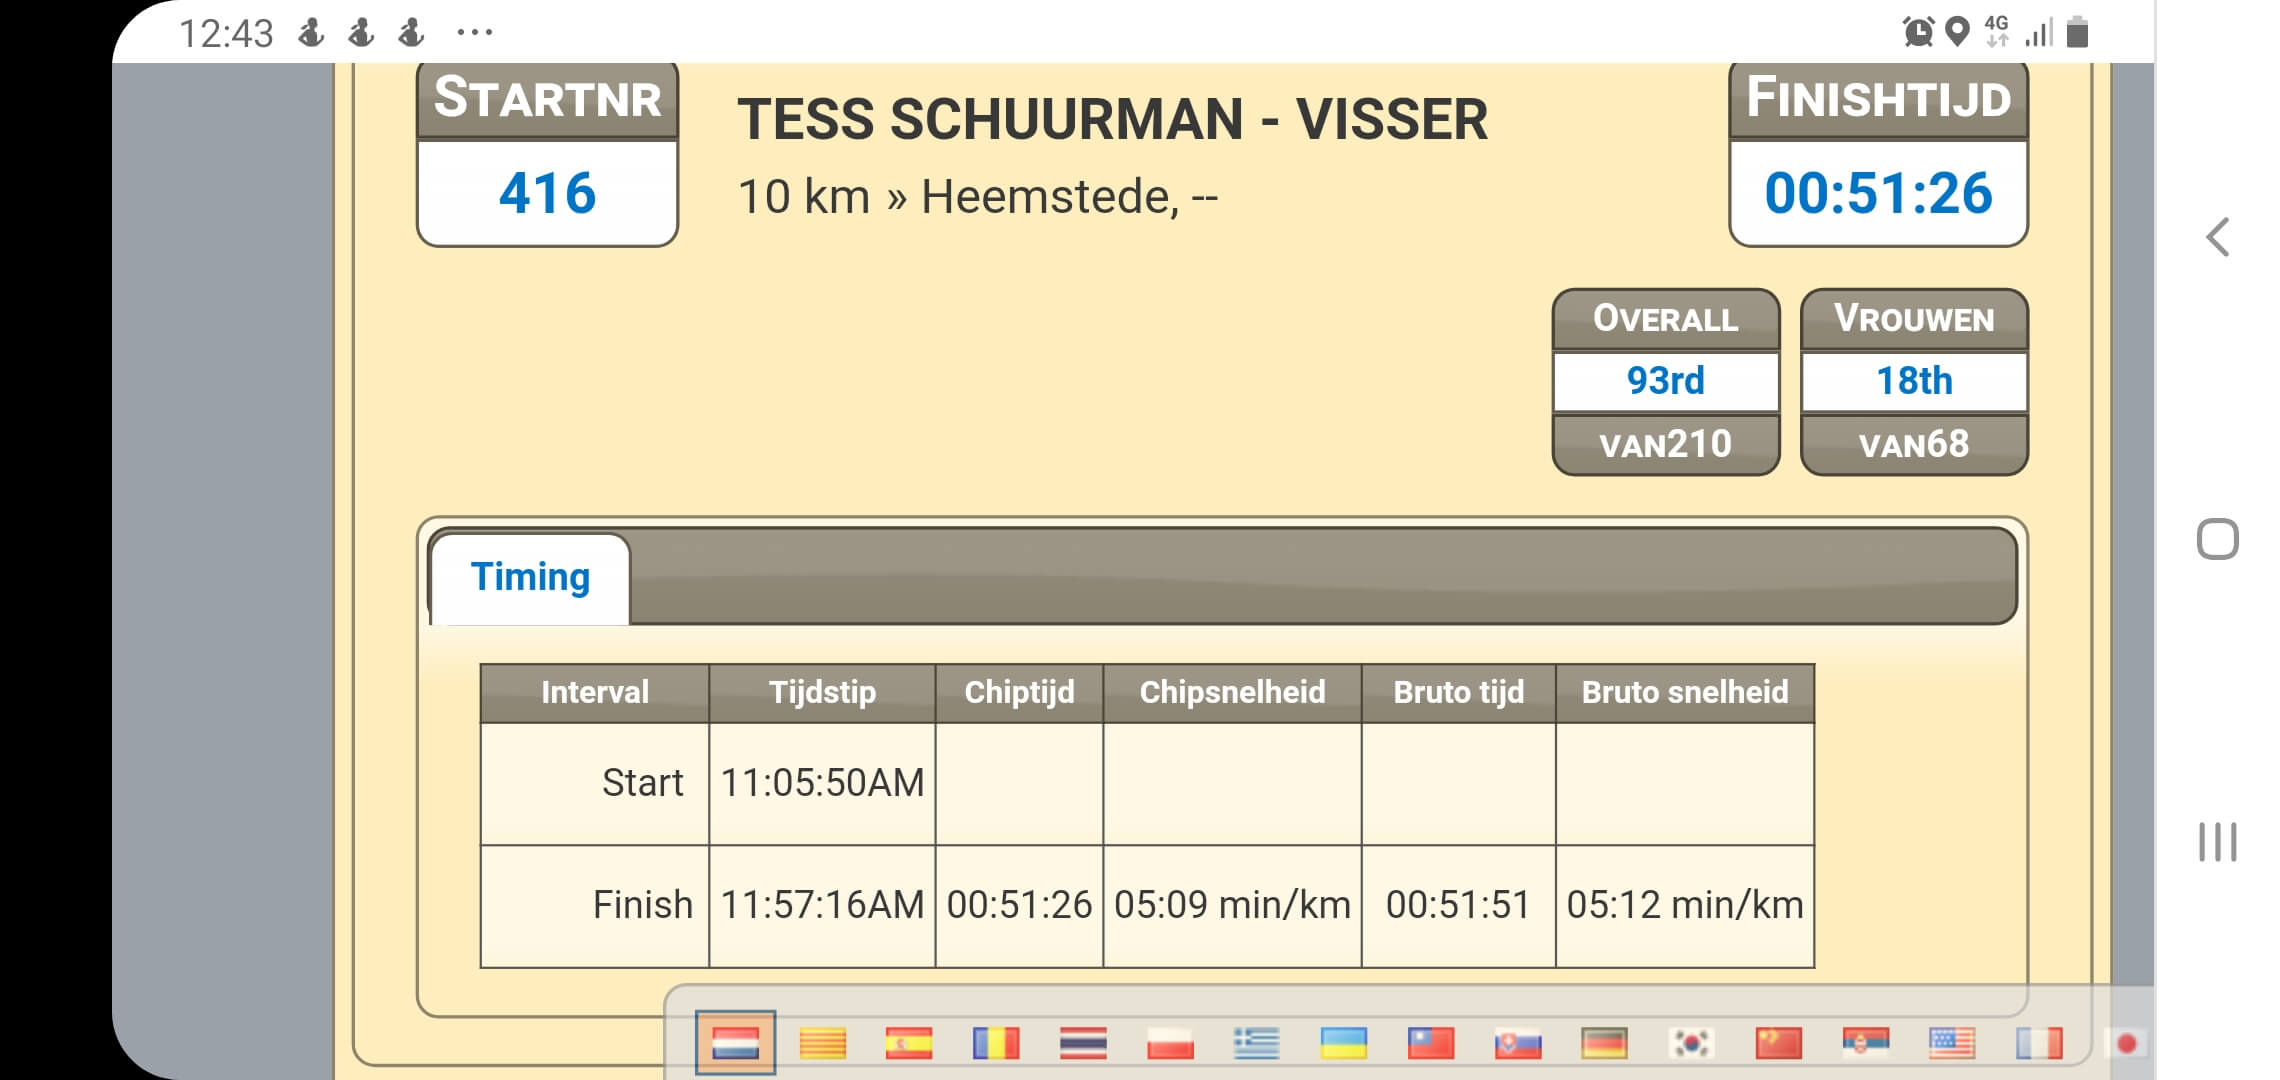Open the Overall 93rd ranking box
2280x1080 pixels.
[x=1666, y=381]
